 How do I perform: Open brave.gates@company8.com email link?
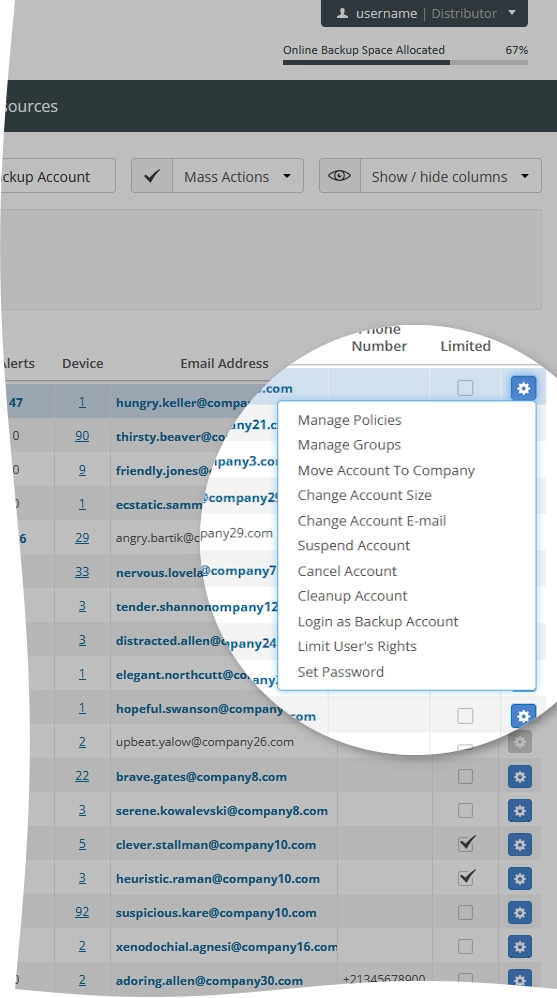click(201, 777)
